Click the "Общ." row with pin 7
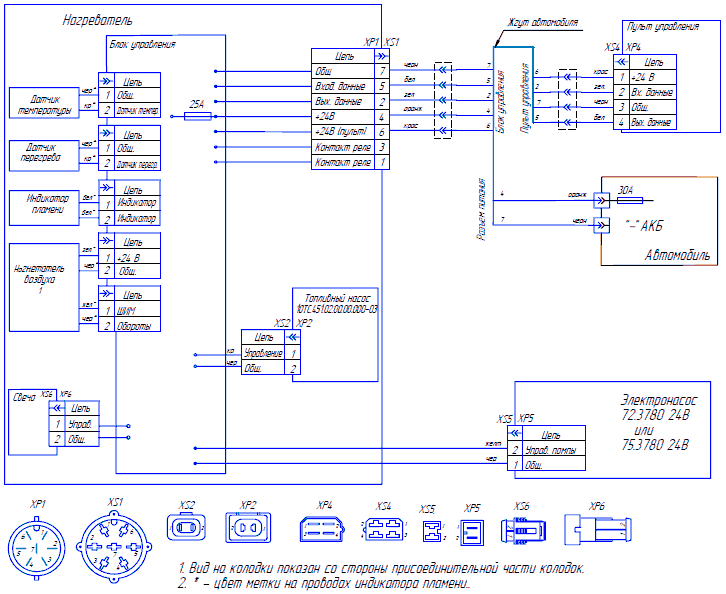This screenshot has height=594, width=726. (x=350, y=71)
